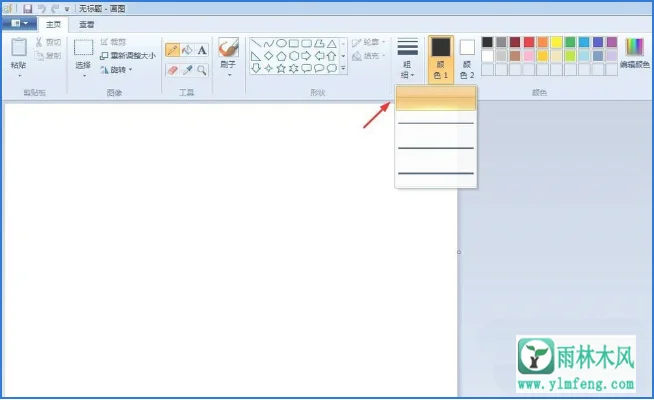Pick the yellow color swatch

[x=557, y=42]
